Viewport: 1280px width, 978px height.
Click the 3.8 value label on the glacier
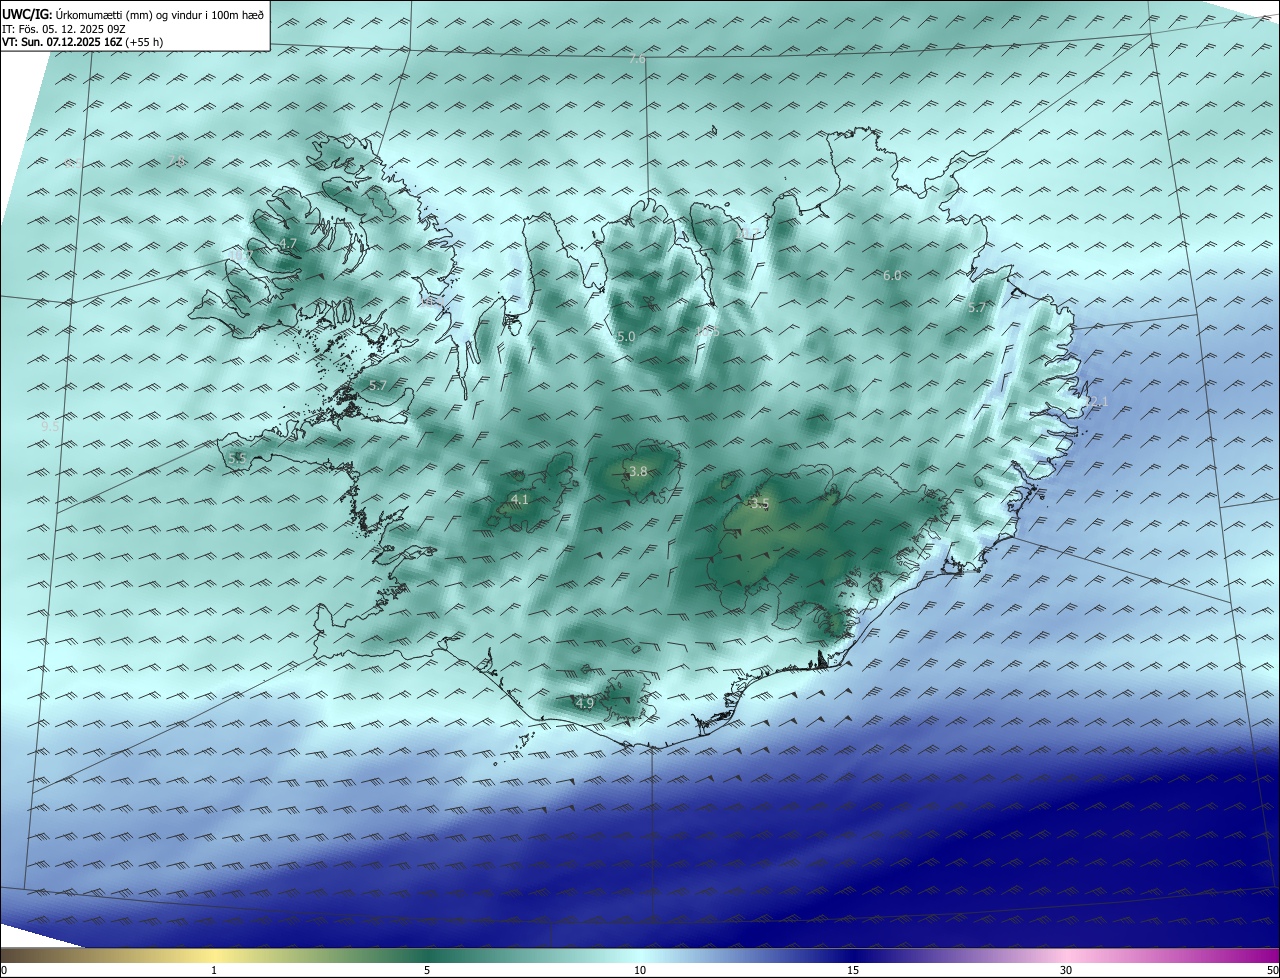tap(638, 471)
